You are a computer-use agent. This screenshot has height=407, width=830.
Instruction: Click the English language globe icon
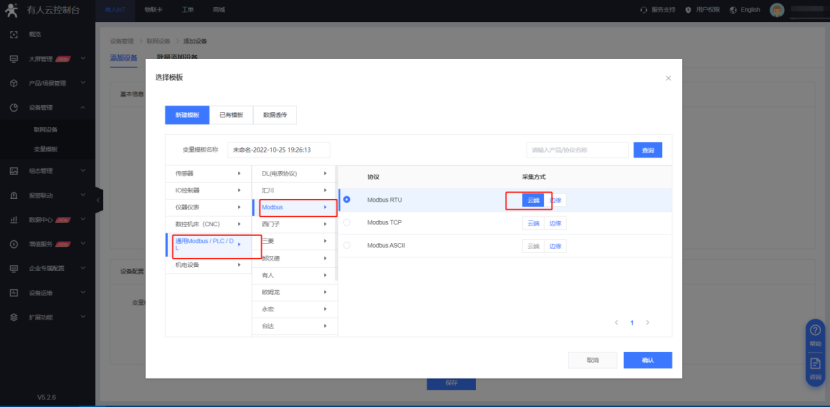tap(733, 9)
